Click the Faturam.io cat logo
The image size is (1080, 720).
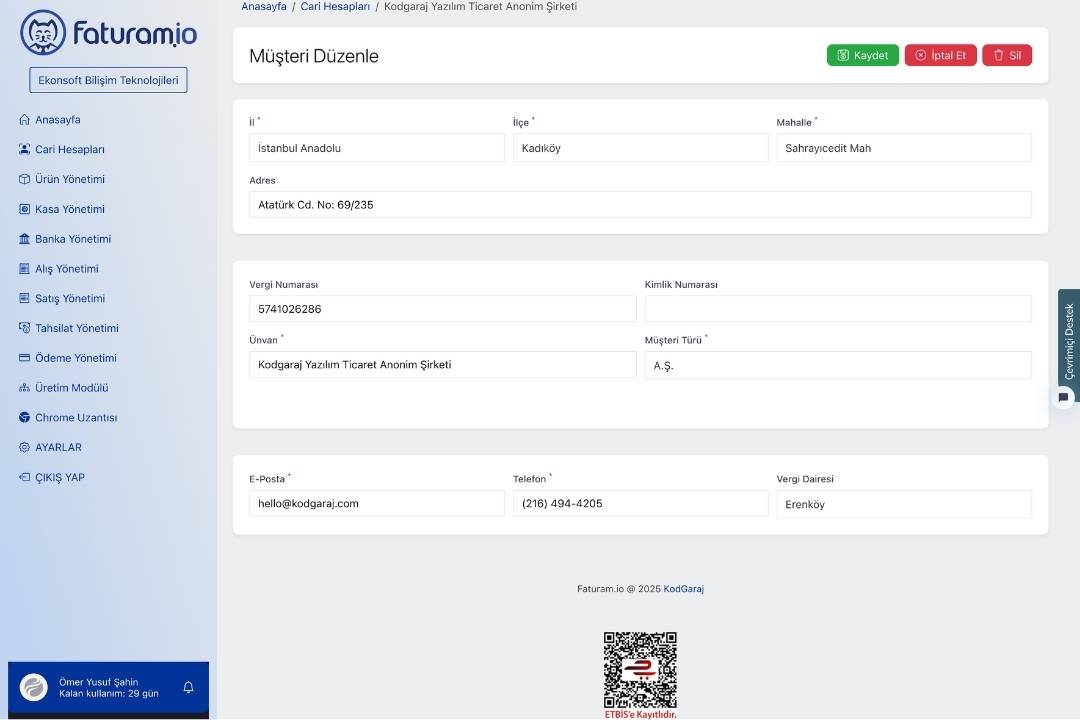[x=43, y=32]
